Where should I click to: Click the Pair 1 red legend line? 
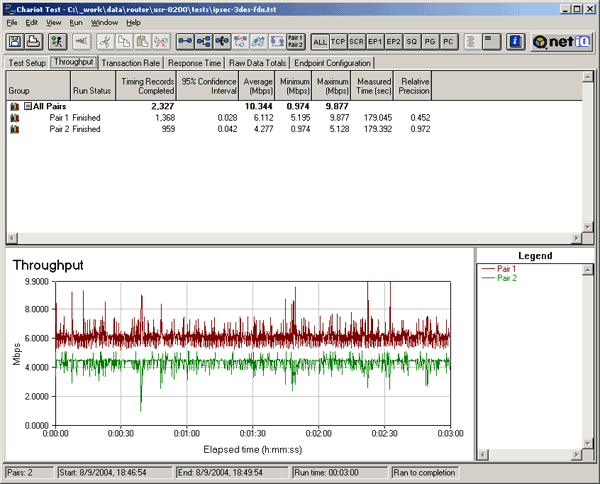coord(489,268)
